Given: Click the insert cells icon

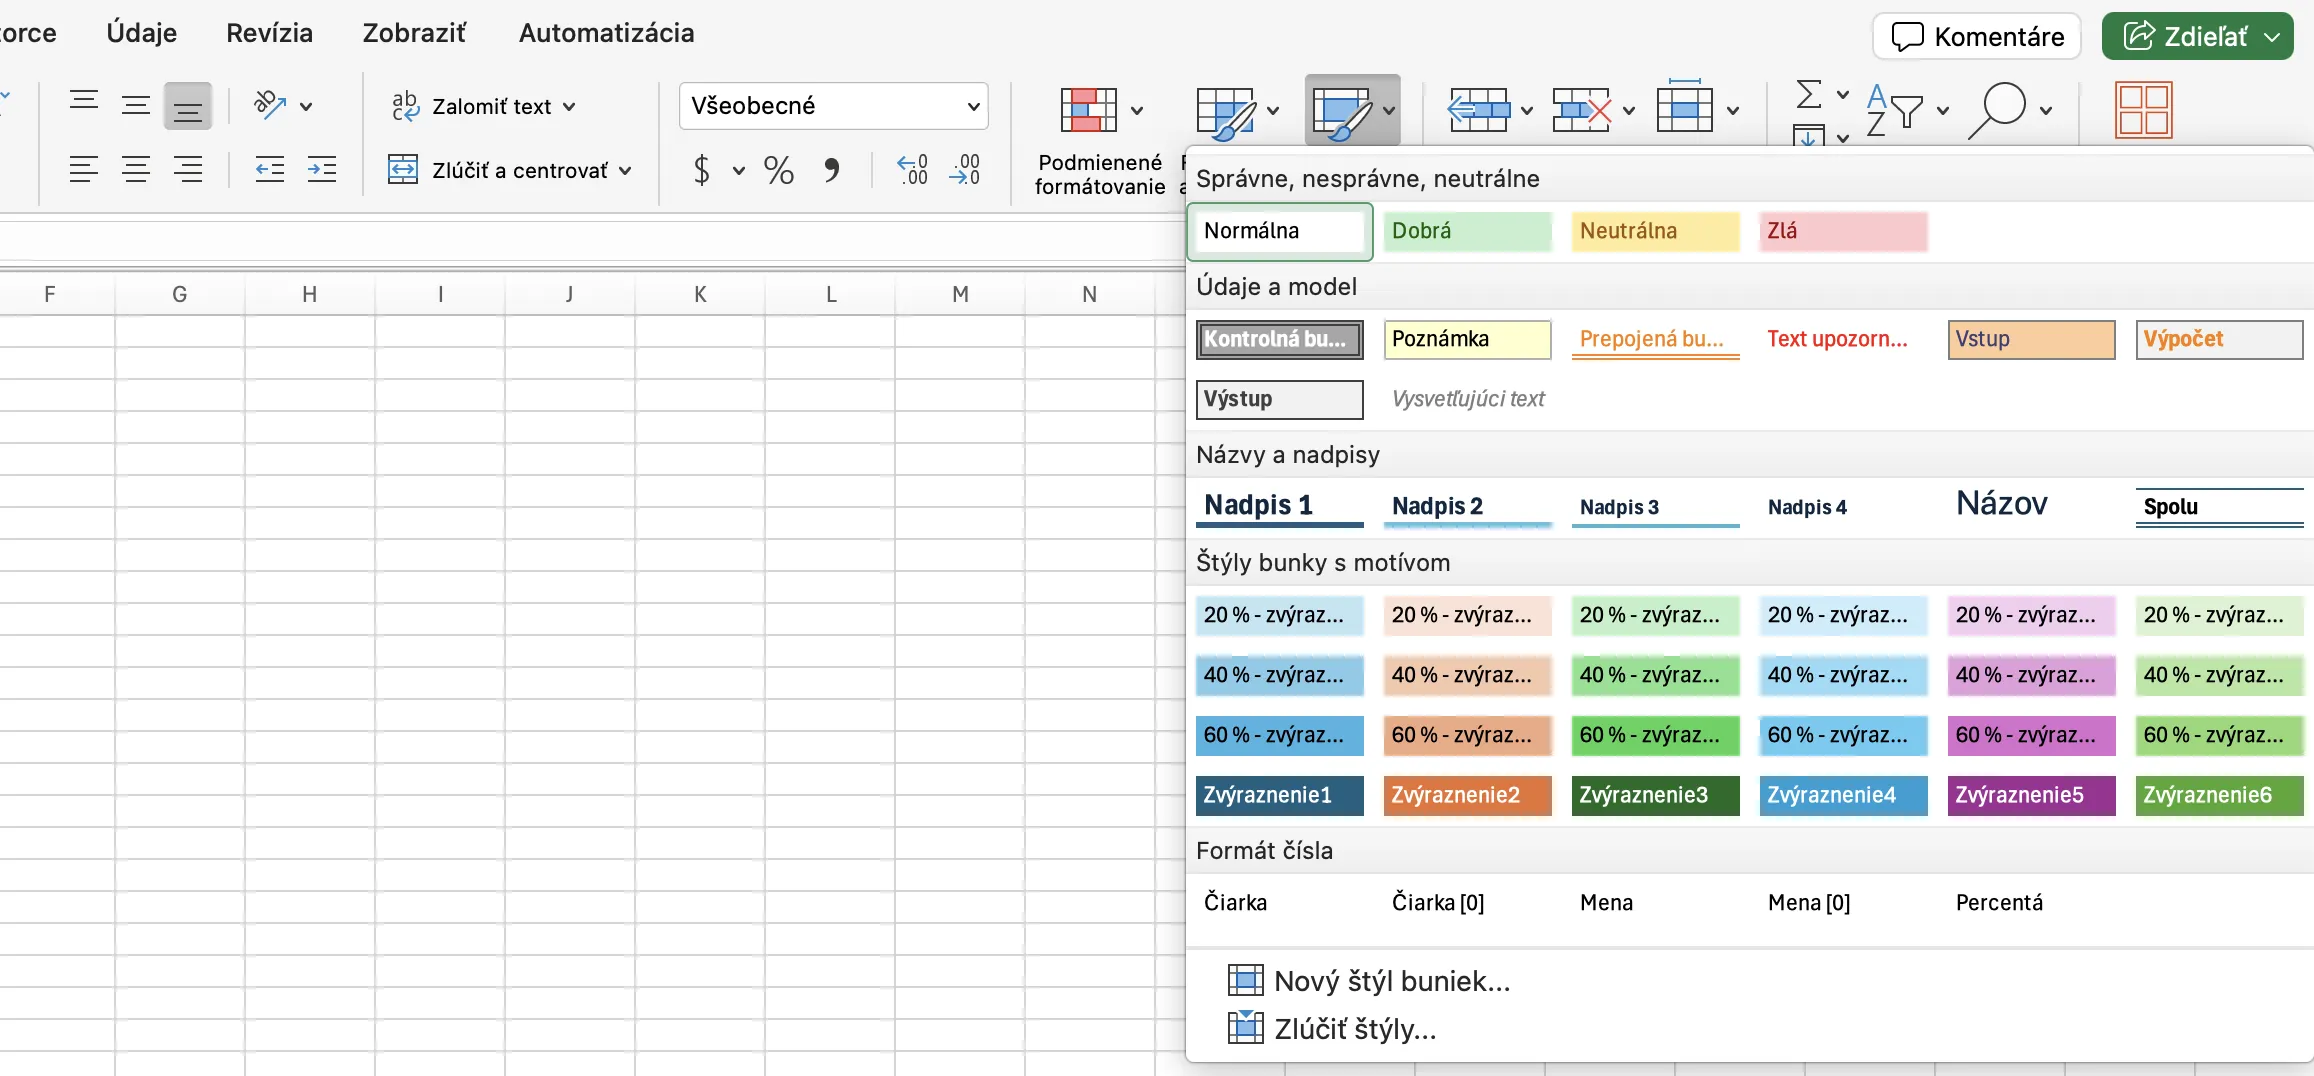Looking at the screenshot, I should [1479, 110].
